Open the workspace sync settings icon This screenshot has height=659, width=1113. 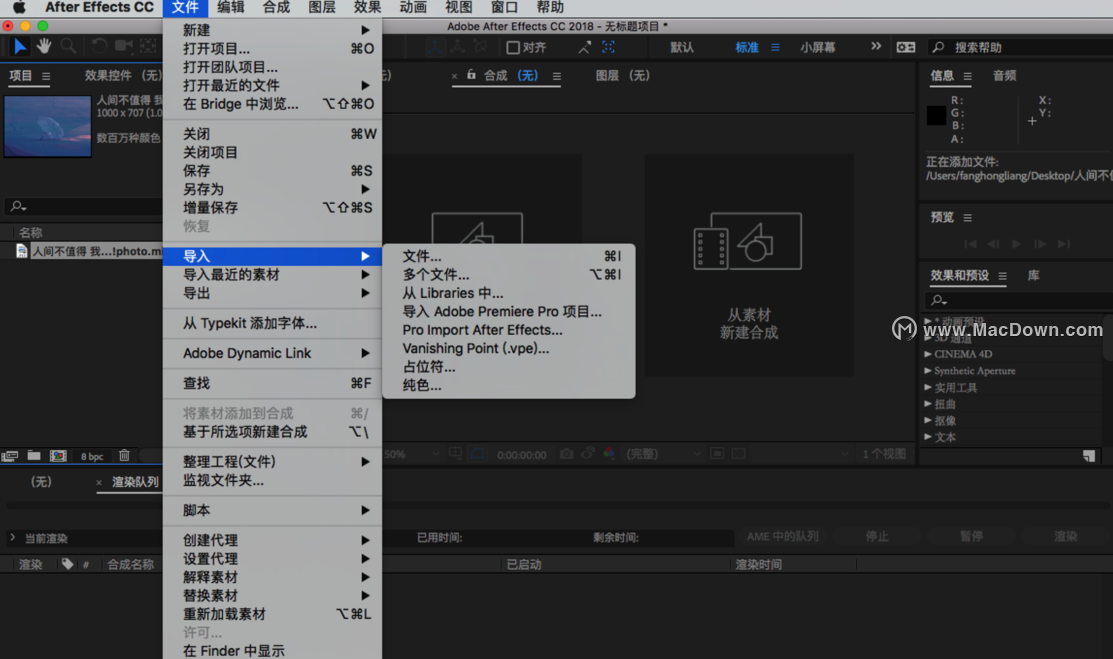coord(906,48)
